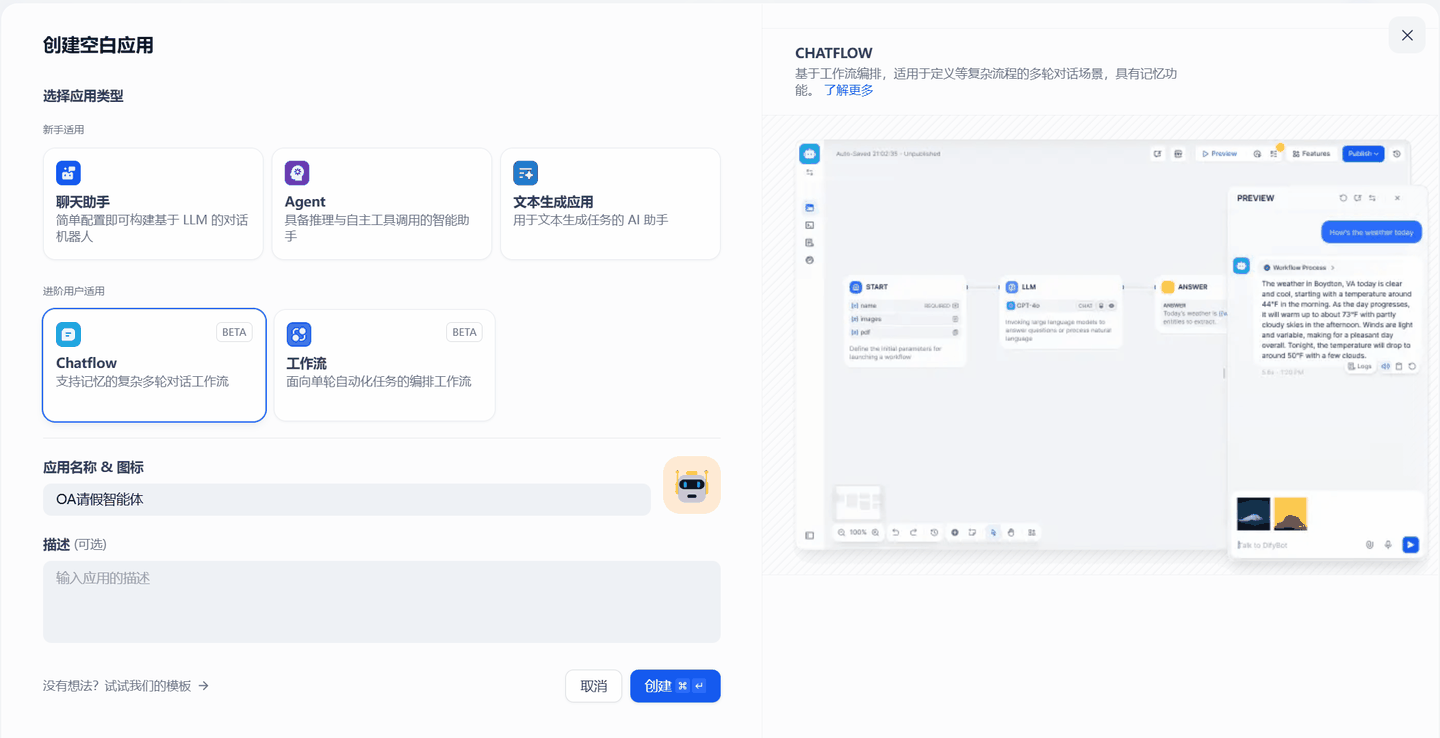Select the Chatflow app type icon

pos(68,334)
